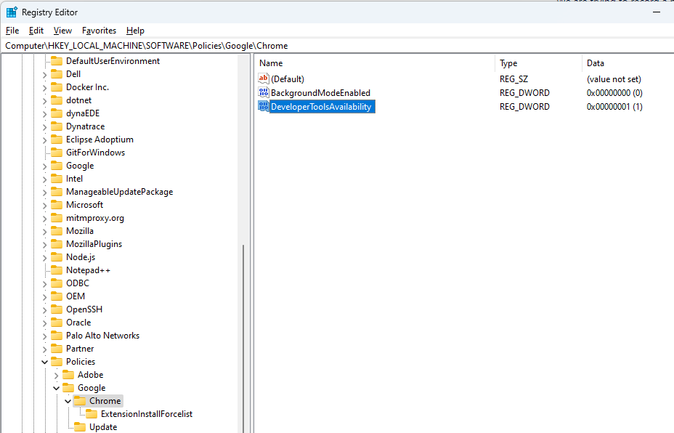674x433 pixels.
Task: Click the DeveloperToolsAvailability DWORD value icon
Action: click(x=263, y=106)
